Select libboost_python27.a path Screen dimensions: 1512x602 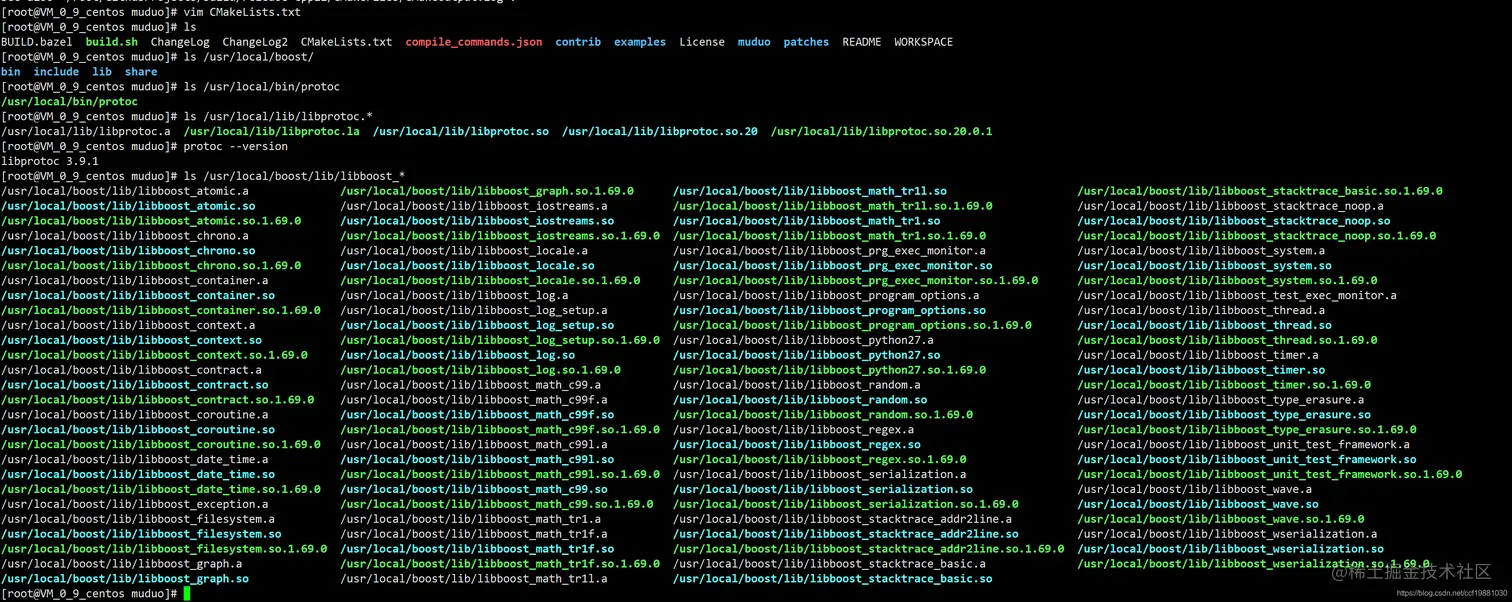[x=803, y=341]
